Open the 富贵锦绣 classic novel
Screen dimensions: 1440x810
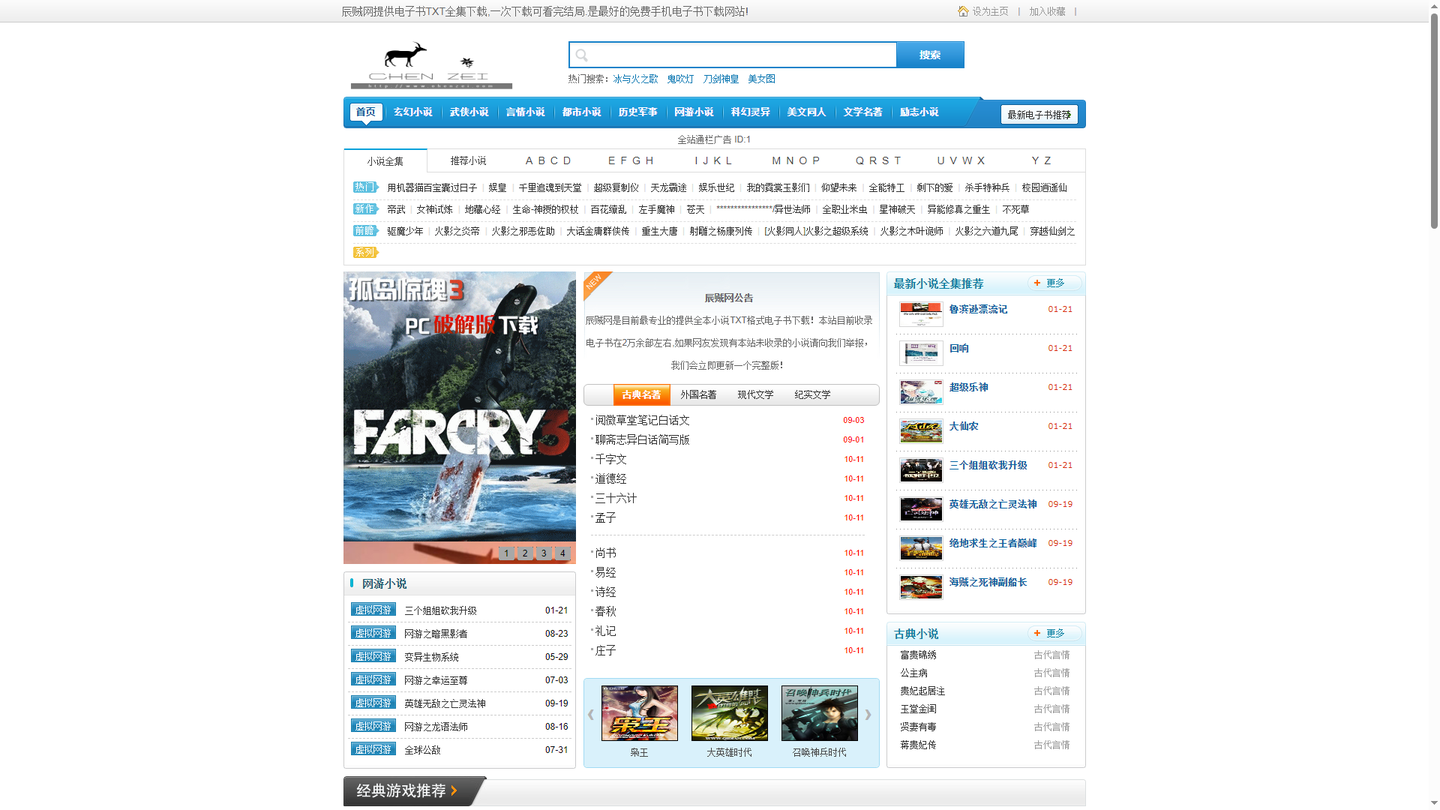point(918,655)
